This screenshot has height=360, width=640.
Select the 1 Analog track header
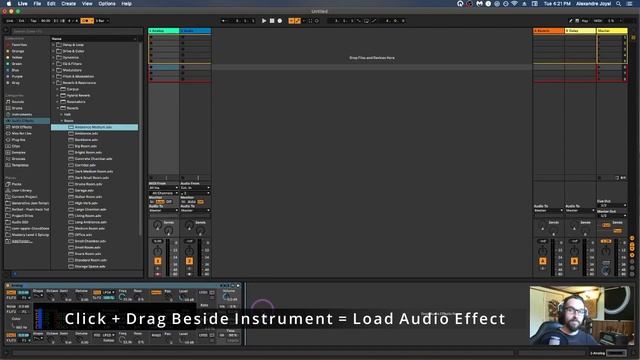click(x=163, y=31)
